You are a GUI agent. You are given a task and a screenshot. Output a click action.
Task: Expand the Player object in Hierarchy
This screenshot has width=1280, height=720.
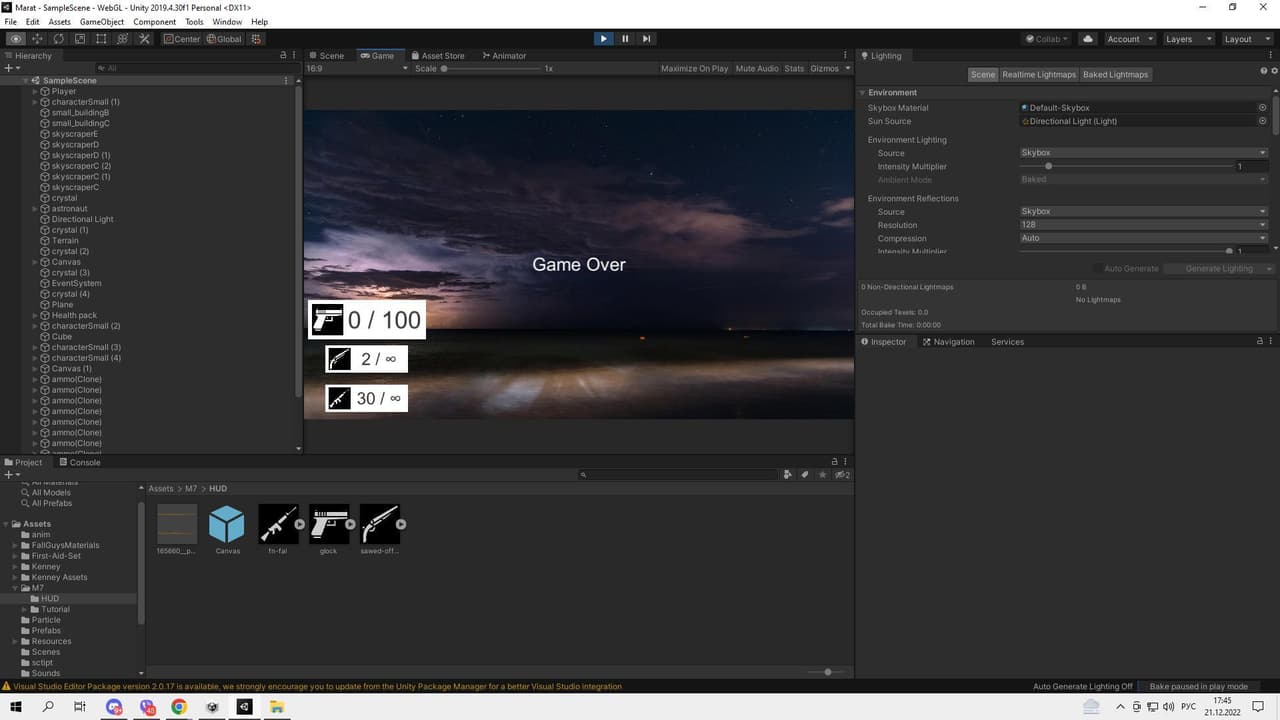[x=35, y=91]
